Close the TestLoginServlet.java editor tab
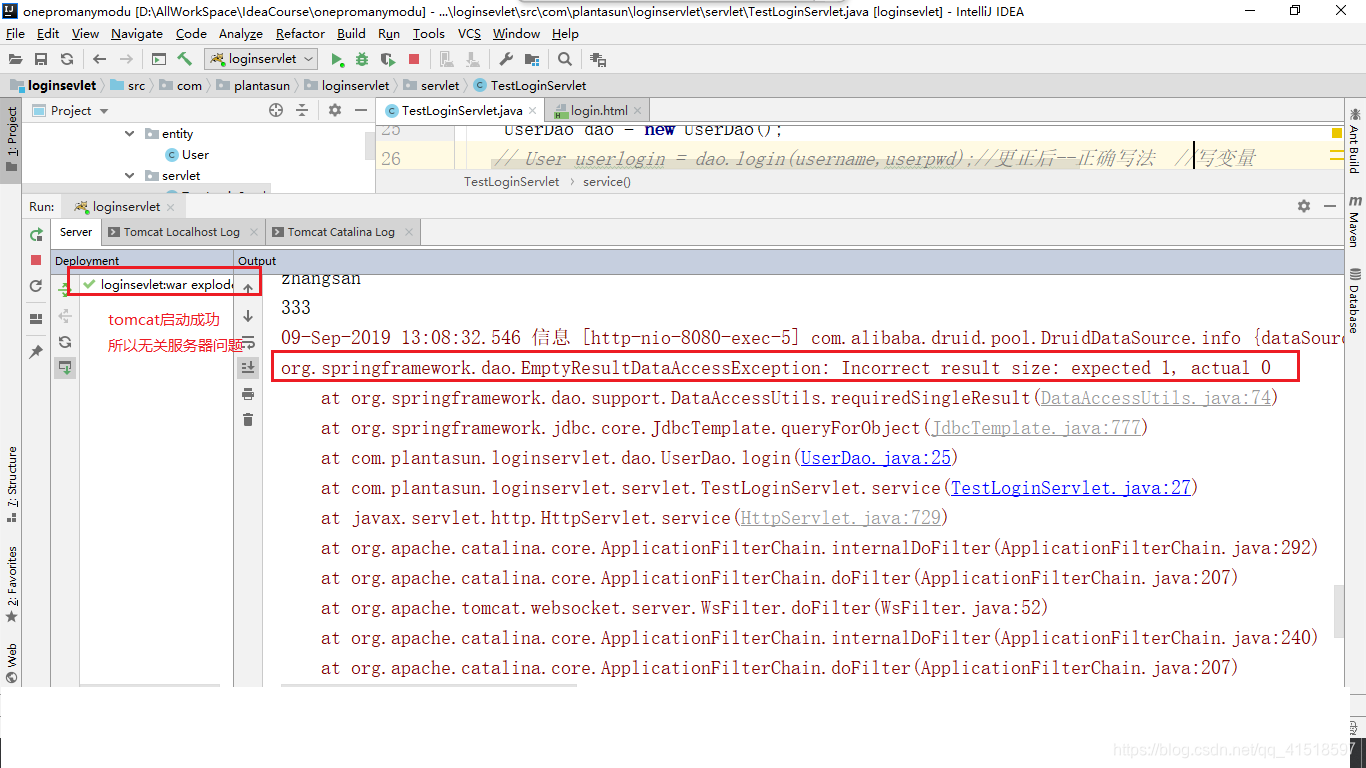This screenshot has width=1366, height=768. pyautogui.click(x=533, y=111)
